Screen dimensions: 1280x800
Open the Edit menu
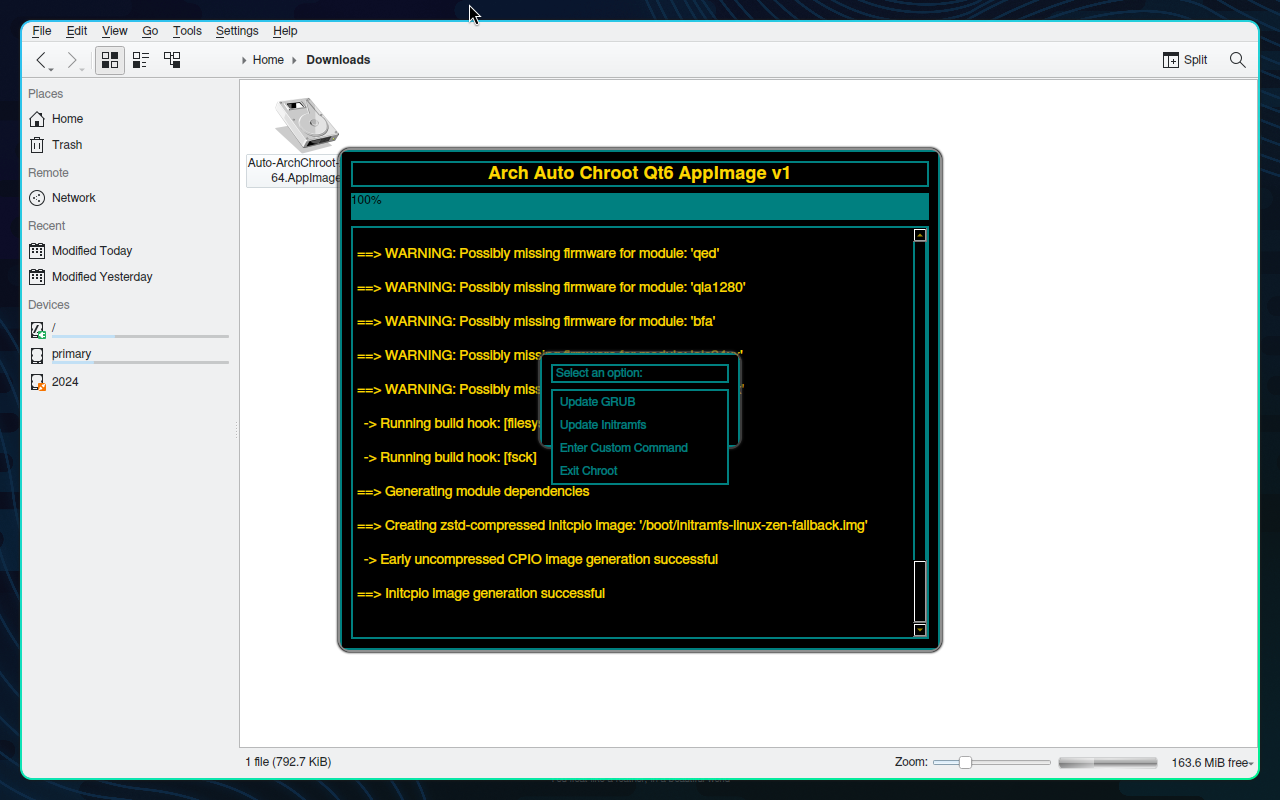coord(77,31)
